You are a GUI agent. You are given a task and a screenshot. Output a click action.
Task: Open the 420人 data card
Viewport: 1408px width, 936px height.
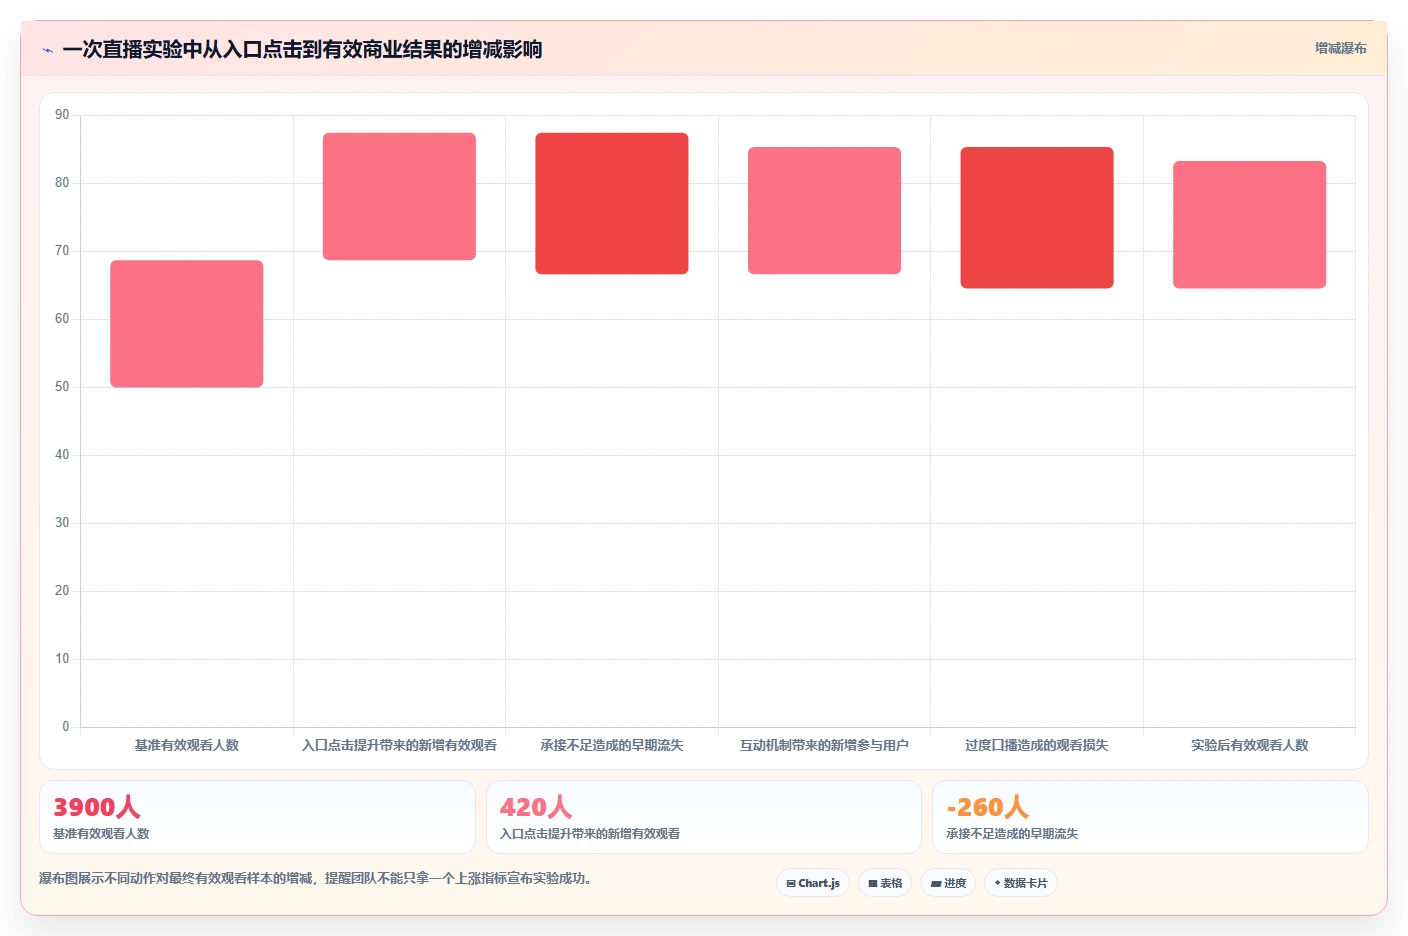coord(704,817)
